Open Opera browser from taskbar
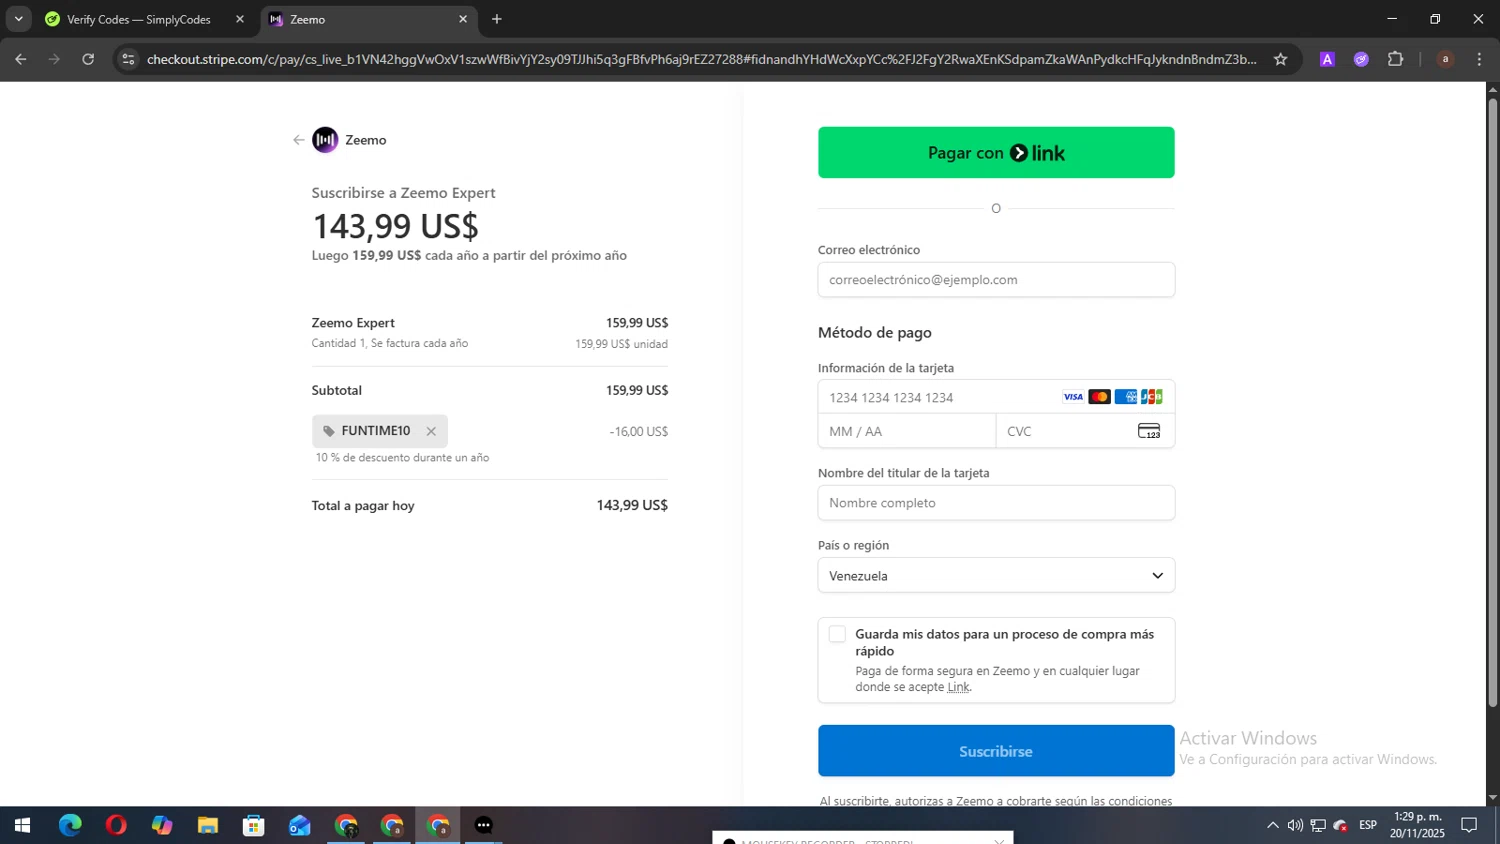 (x=116, y=825)
